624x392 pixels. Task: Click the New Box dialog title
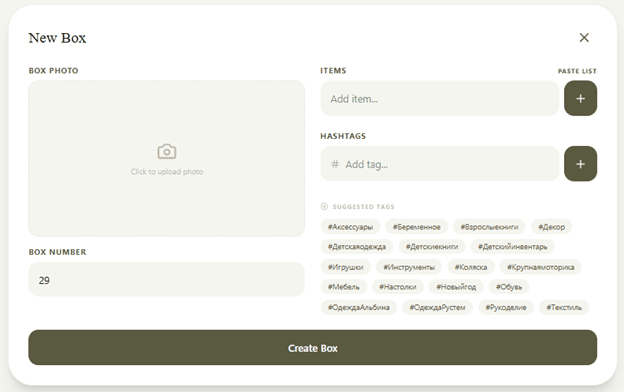(57, 38)
